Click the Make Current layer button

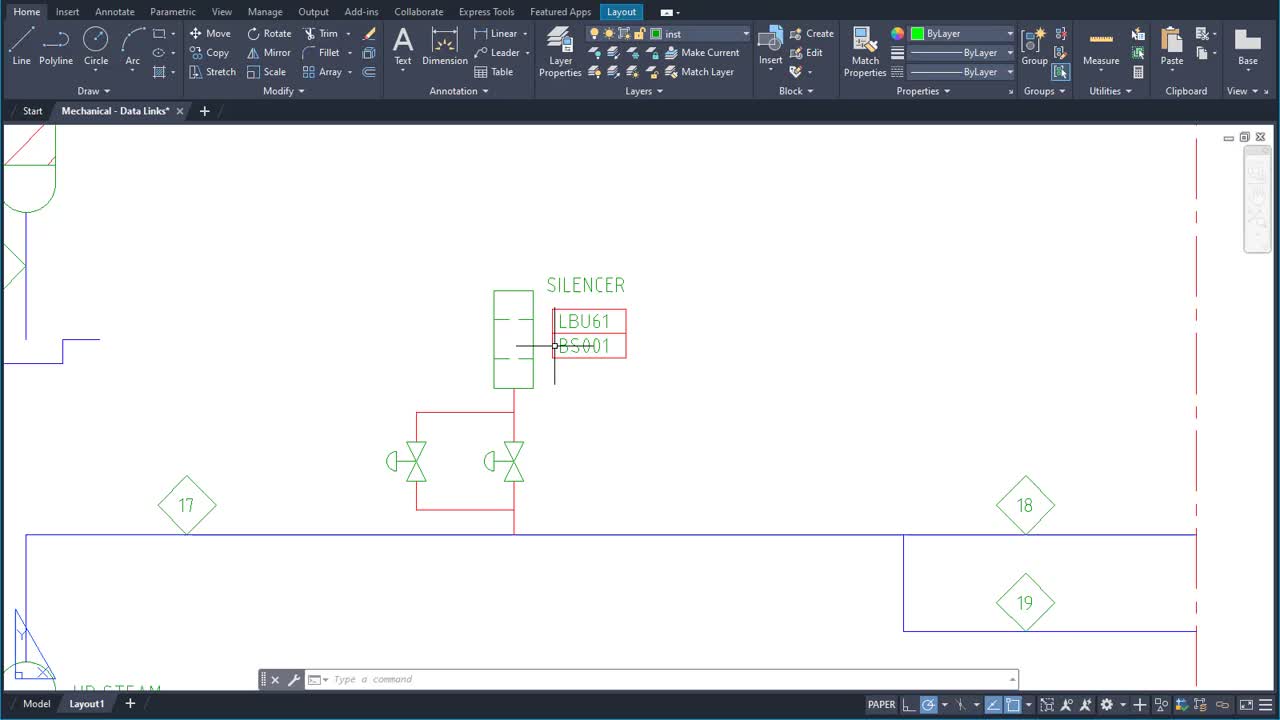[x=701, y=52]
